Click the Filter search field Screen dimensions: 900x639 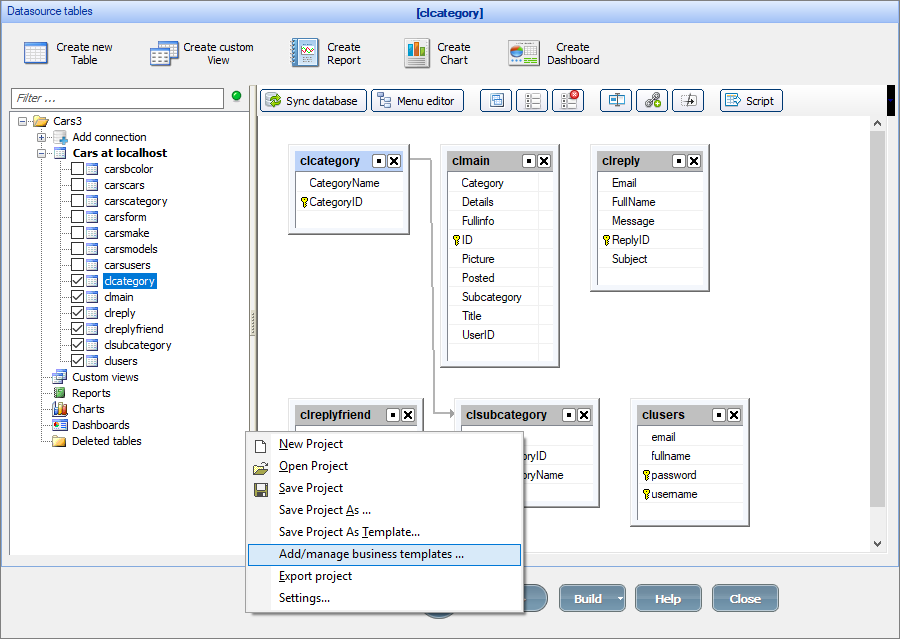(x=117, y=98)
